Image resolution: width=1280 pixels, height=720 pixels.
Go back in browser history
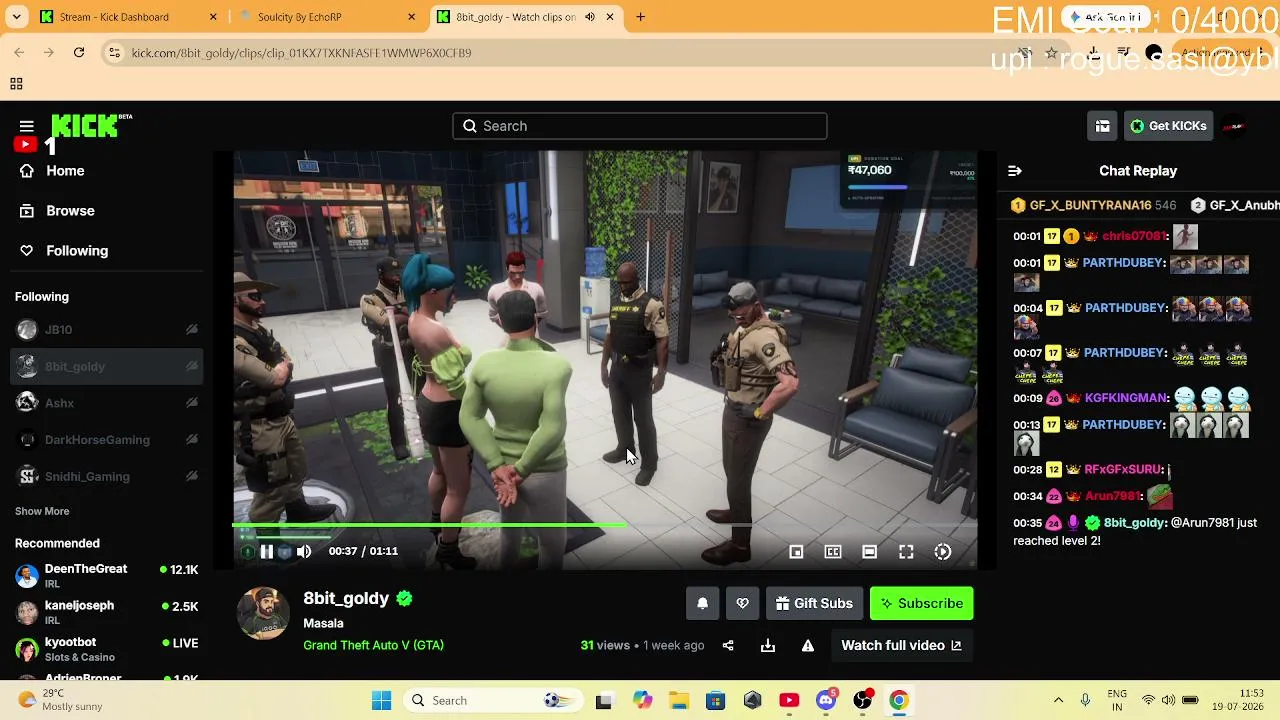pyautogui.click(x=19, y=53)
